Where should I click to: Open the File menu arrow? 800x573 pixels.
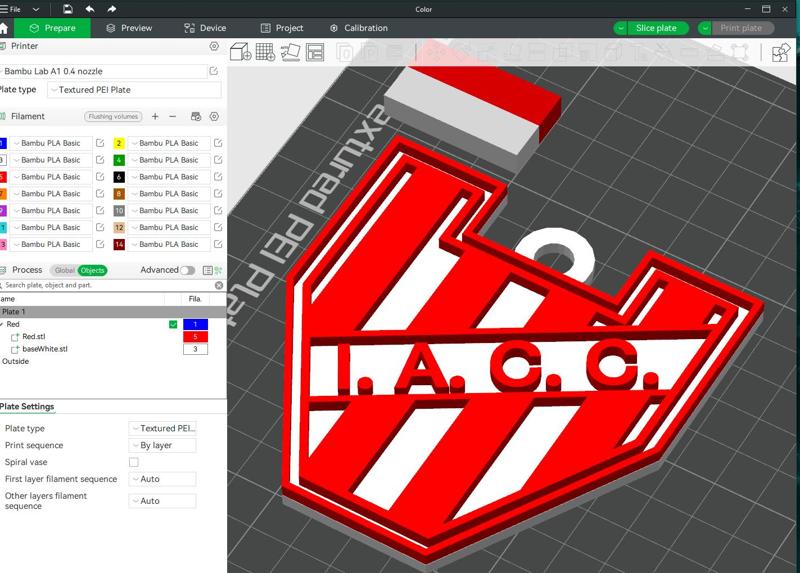pos(36,9)
